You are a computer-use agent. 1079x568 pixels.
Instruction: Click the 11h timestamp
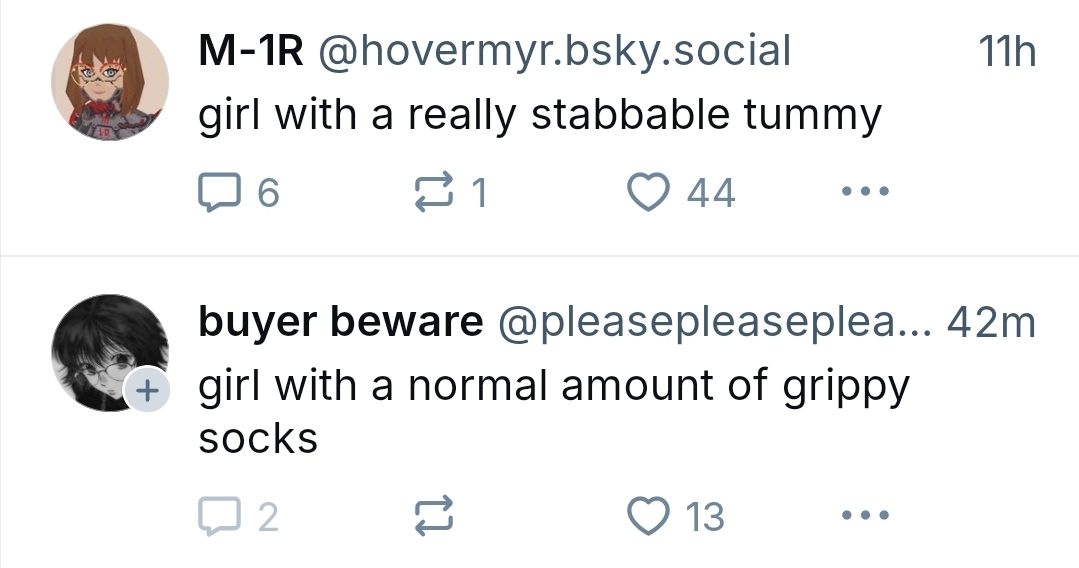pyautogui.click(x=1006, y=52)
